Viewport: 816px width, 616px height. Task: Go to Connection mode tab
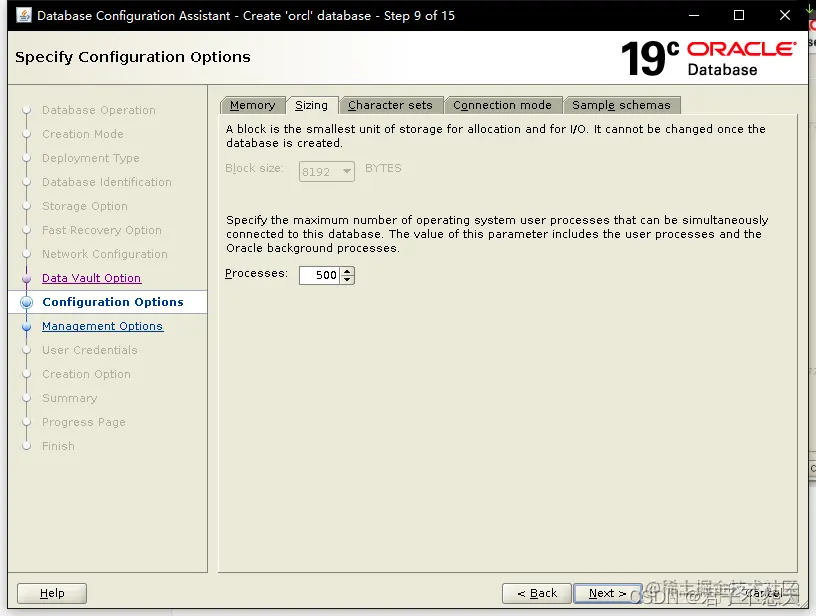[502, 105]
